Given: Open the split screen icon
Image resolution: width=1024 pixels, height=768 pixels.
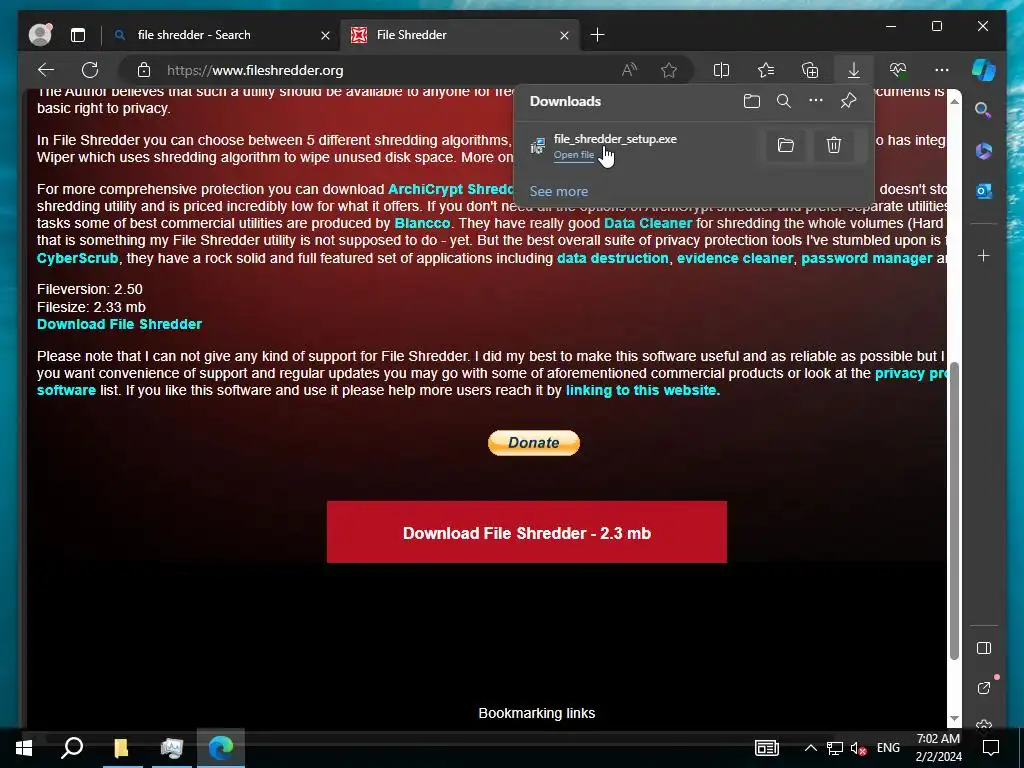Looking at the screenshot, I should coord(722,70).
